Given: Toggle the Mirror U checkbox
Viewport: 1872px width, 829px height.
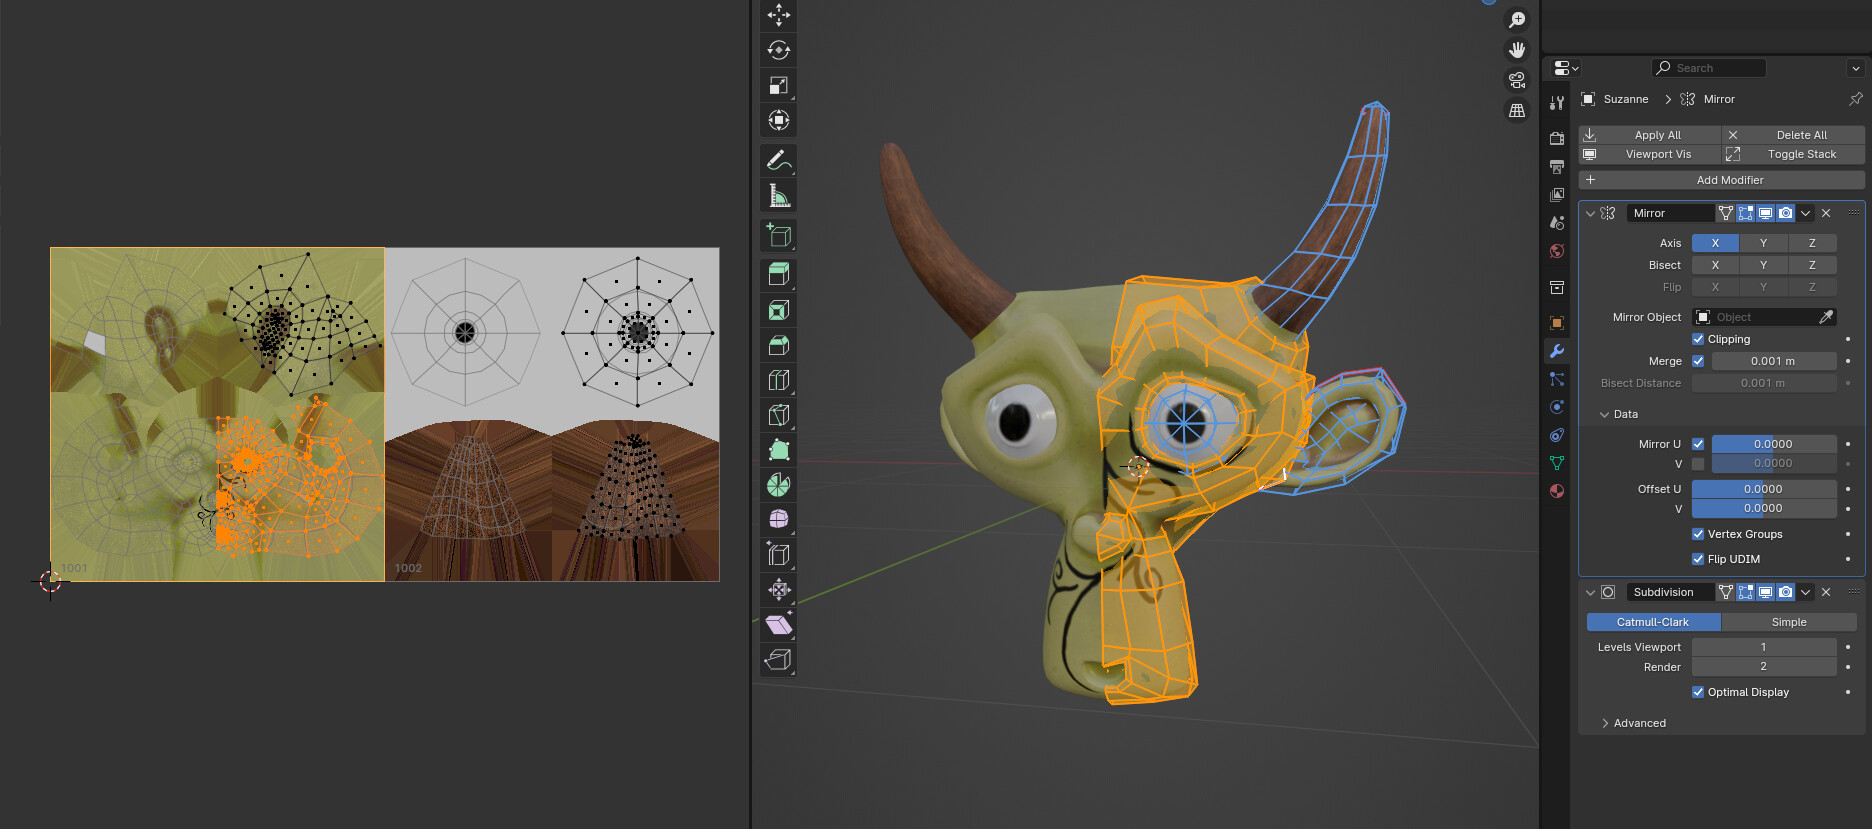Looking at the screenshot, I should coord(1698,444).
